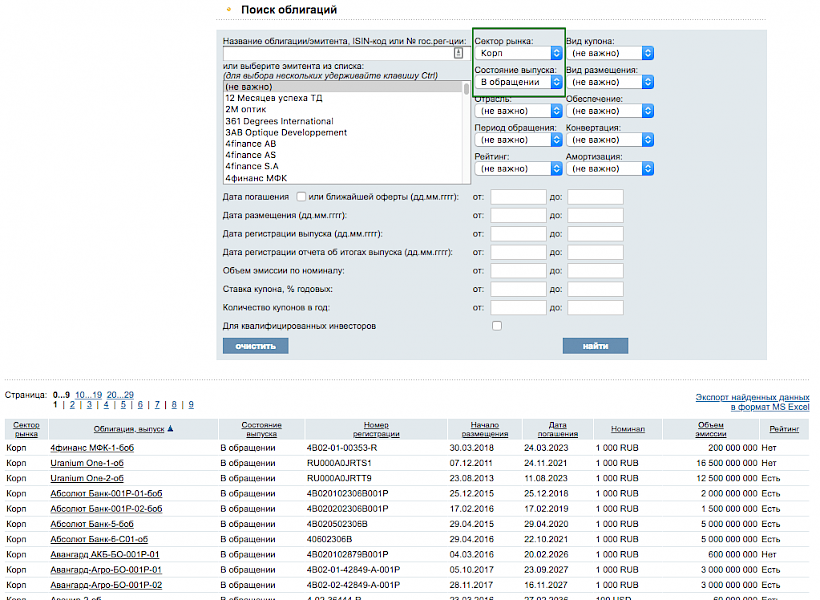Jump to page range 10...19
Screen dimensions: 820x600
[88, 395]
